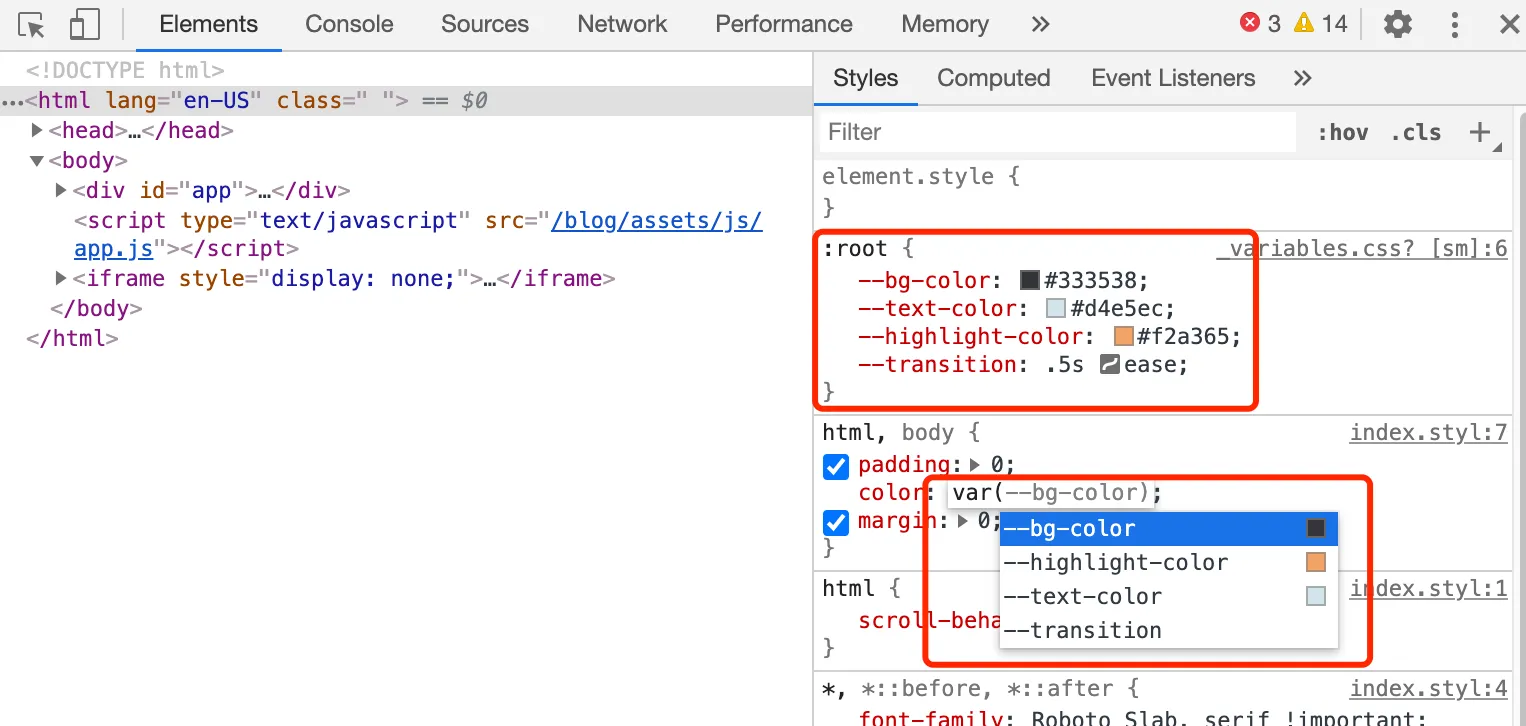Open the Network panel
1526x726 pixels.
coord(621,24)
